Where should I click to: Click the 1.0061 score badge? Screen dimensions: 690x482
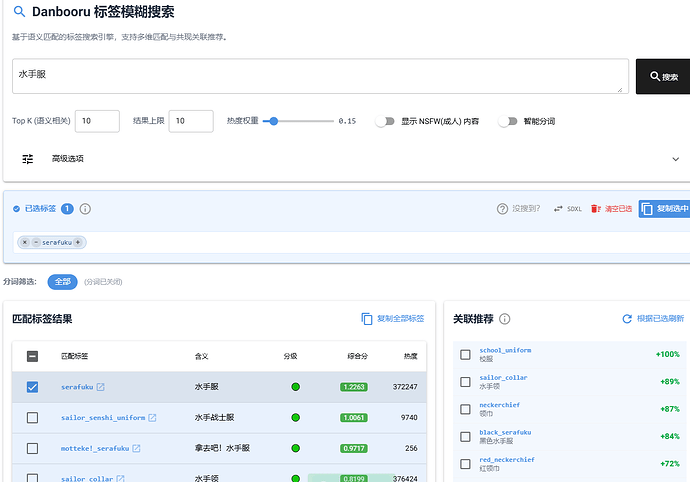tap(354, 418)
